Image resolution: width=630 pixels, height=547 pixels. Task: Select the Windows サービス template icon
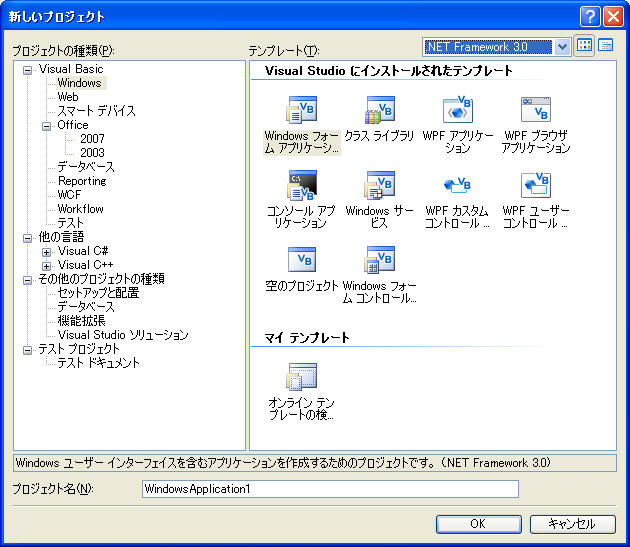tap(380, 185)
